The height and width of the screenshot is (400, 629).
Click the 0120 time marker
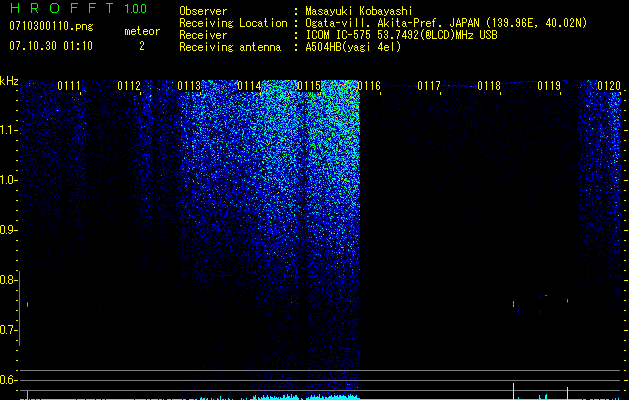pyautogui.click(x=609, y=86)
